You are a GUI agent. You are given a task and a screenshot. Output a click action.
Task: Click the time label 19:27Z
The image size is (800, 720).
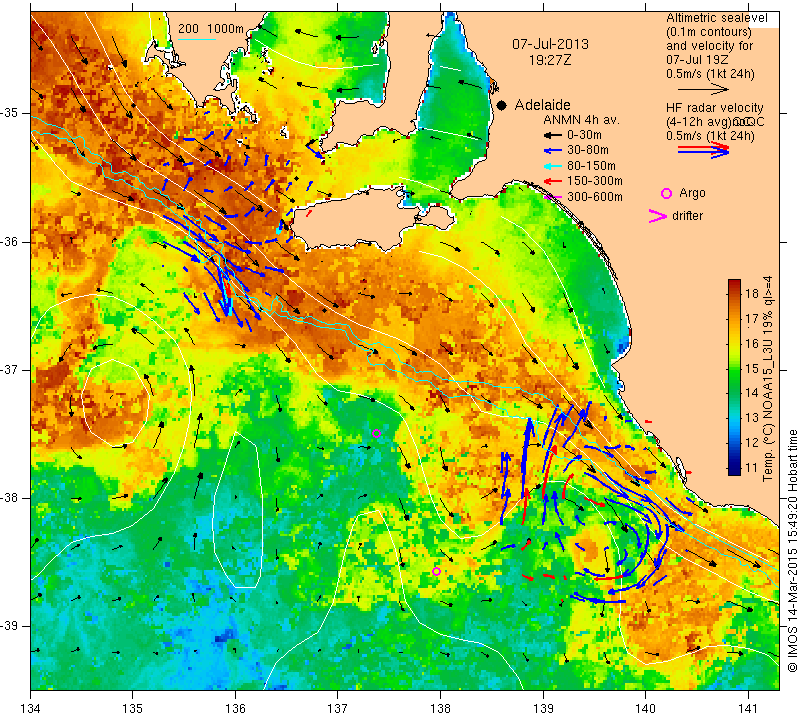pos(550,60)
